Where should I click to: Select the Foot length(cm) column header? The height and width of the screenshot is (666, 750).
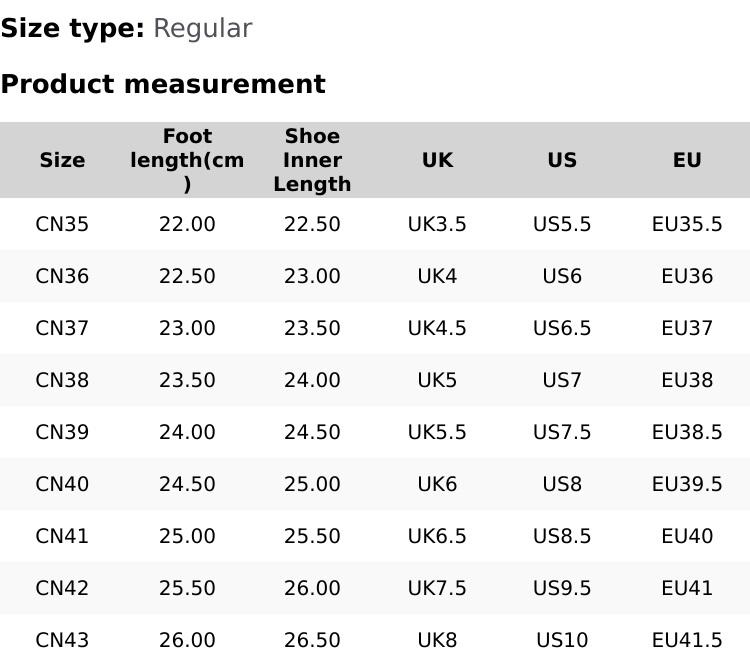(x=187, y=160)
